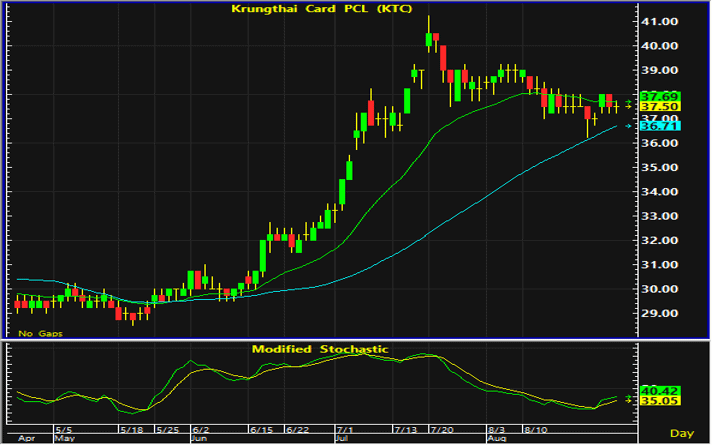Screen dimensions: 712x445
Task: Click the 5/5 date axis marker
Action: (x=64, y=430)
